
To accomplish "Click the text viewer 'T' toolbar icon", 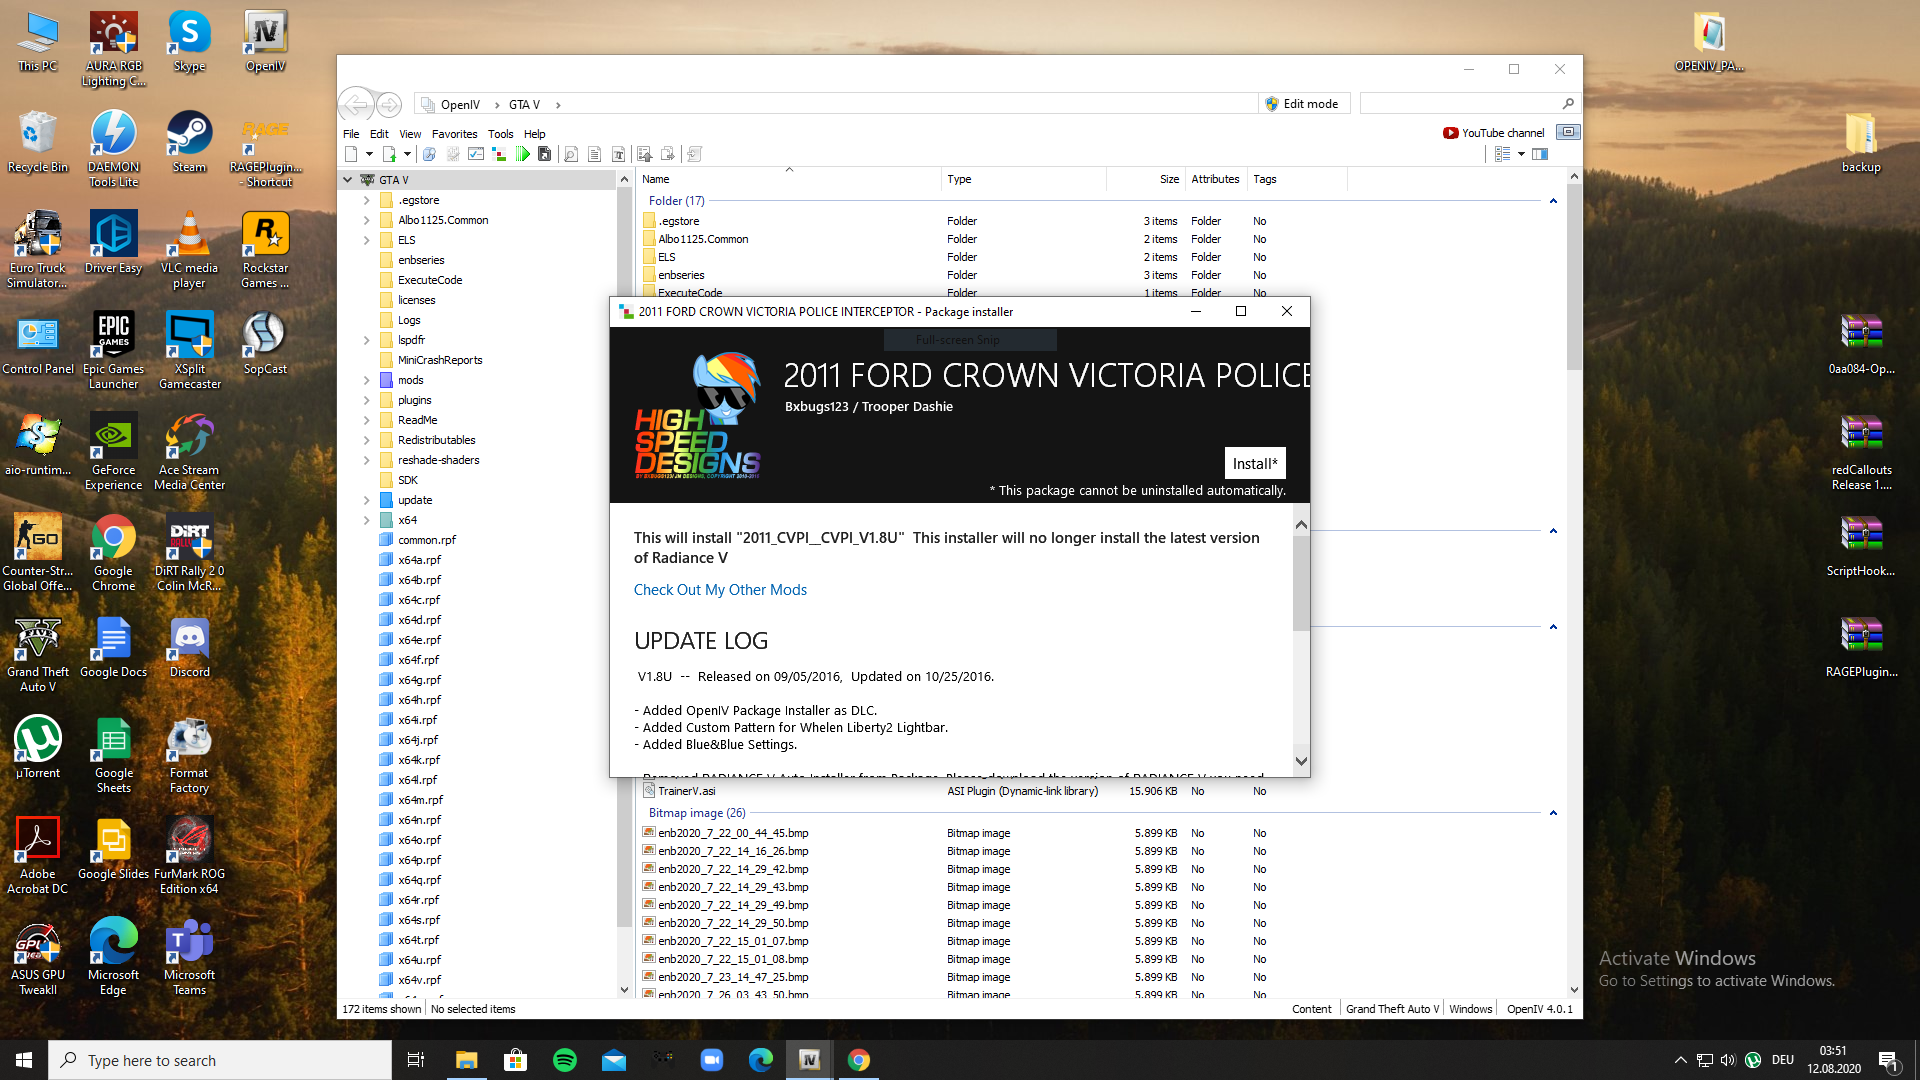I will point(618,154).
